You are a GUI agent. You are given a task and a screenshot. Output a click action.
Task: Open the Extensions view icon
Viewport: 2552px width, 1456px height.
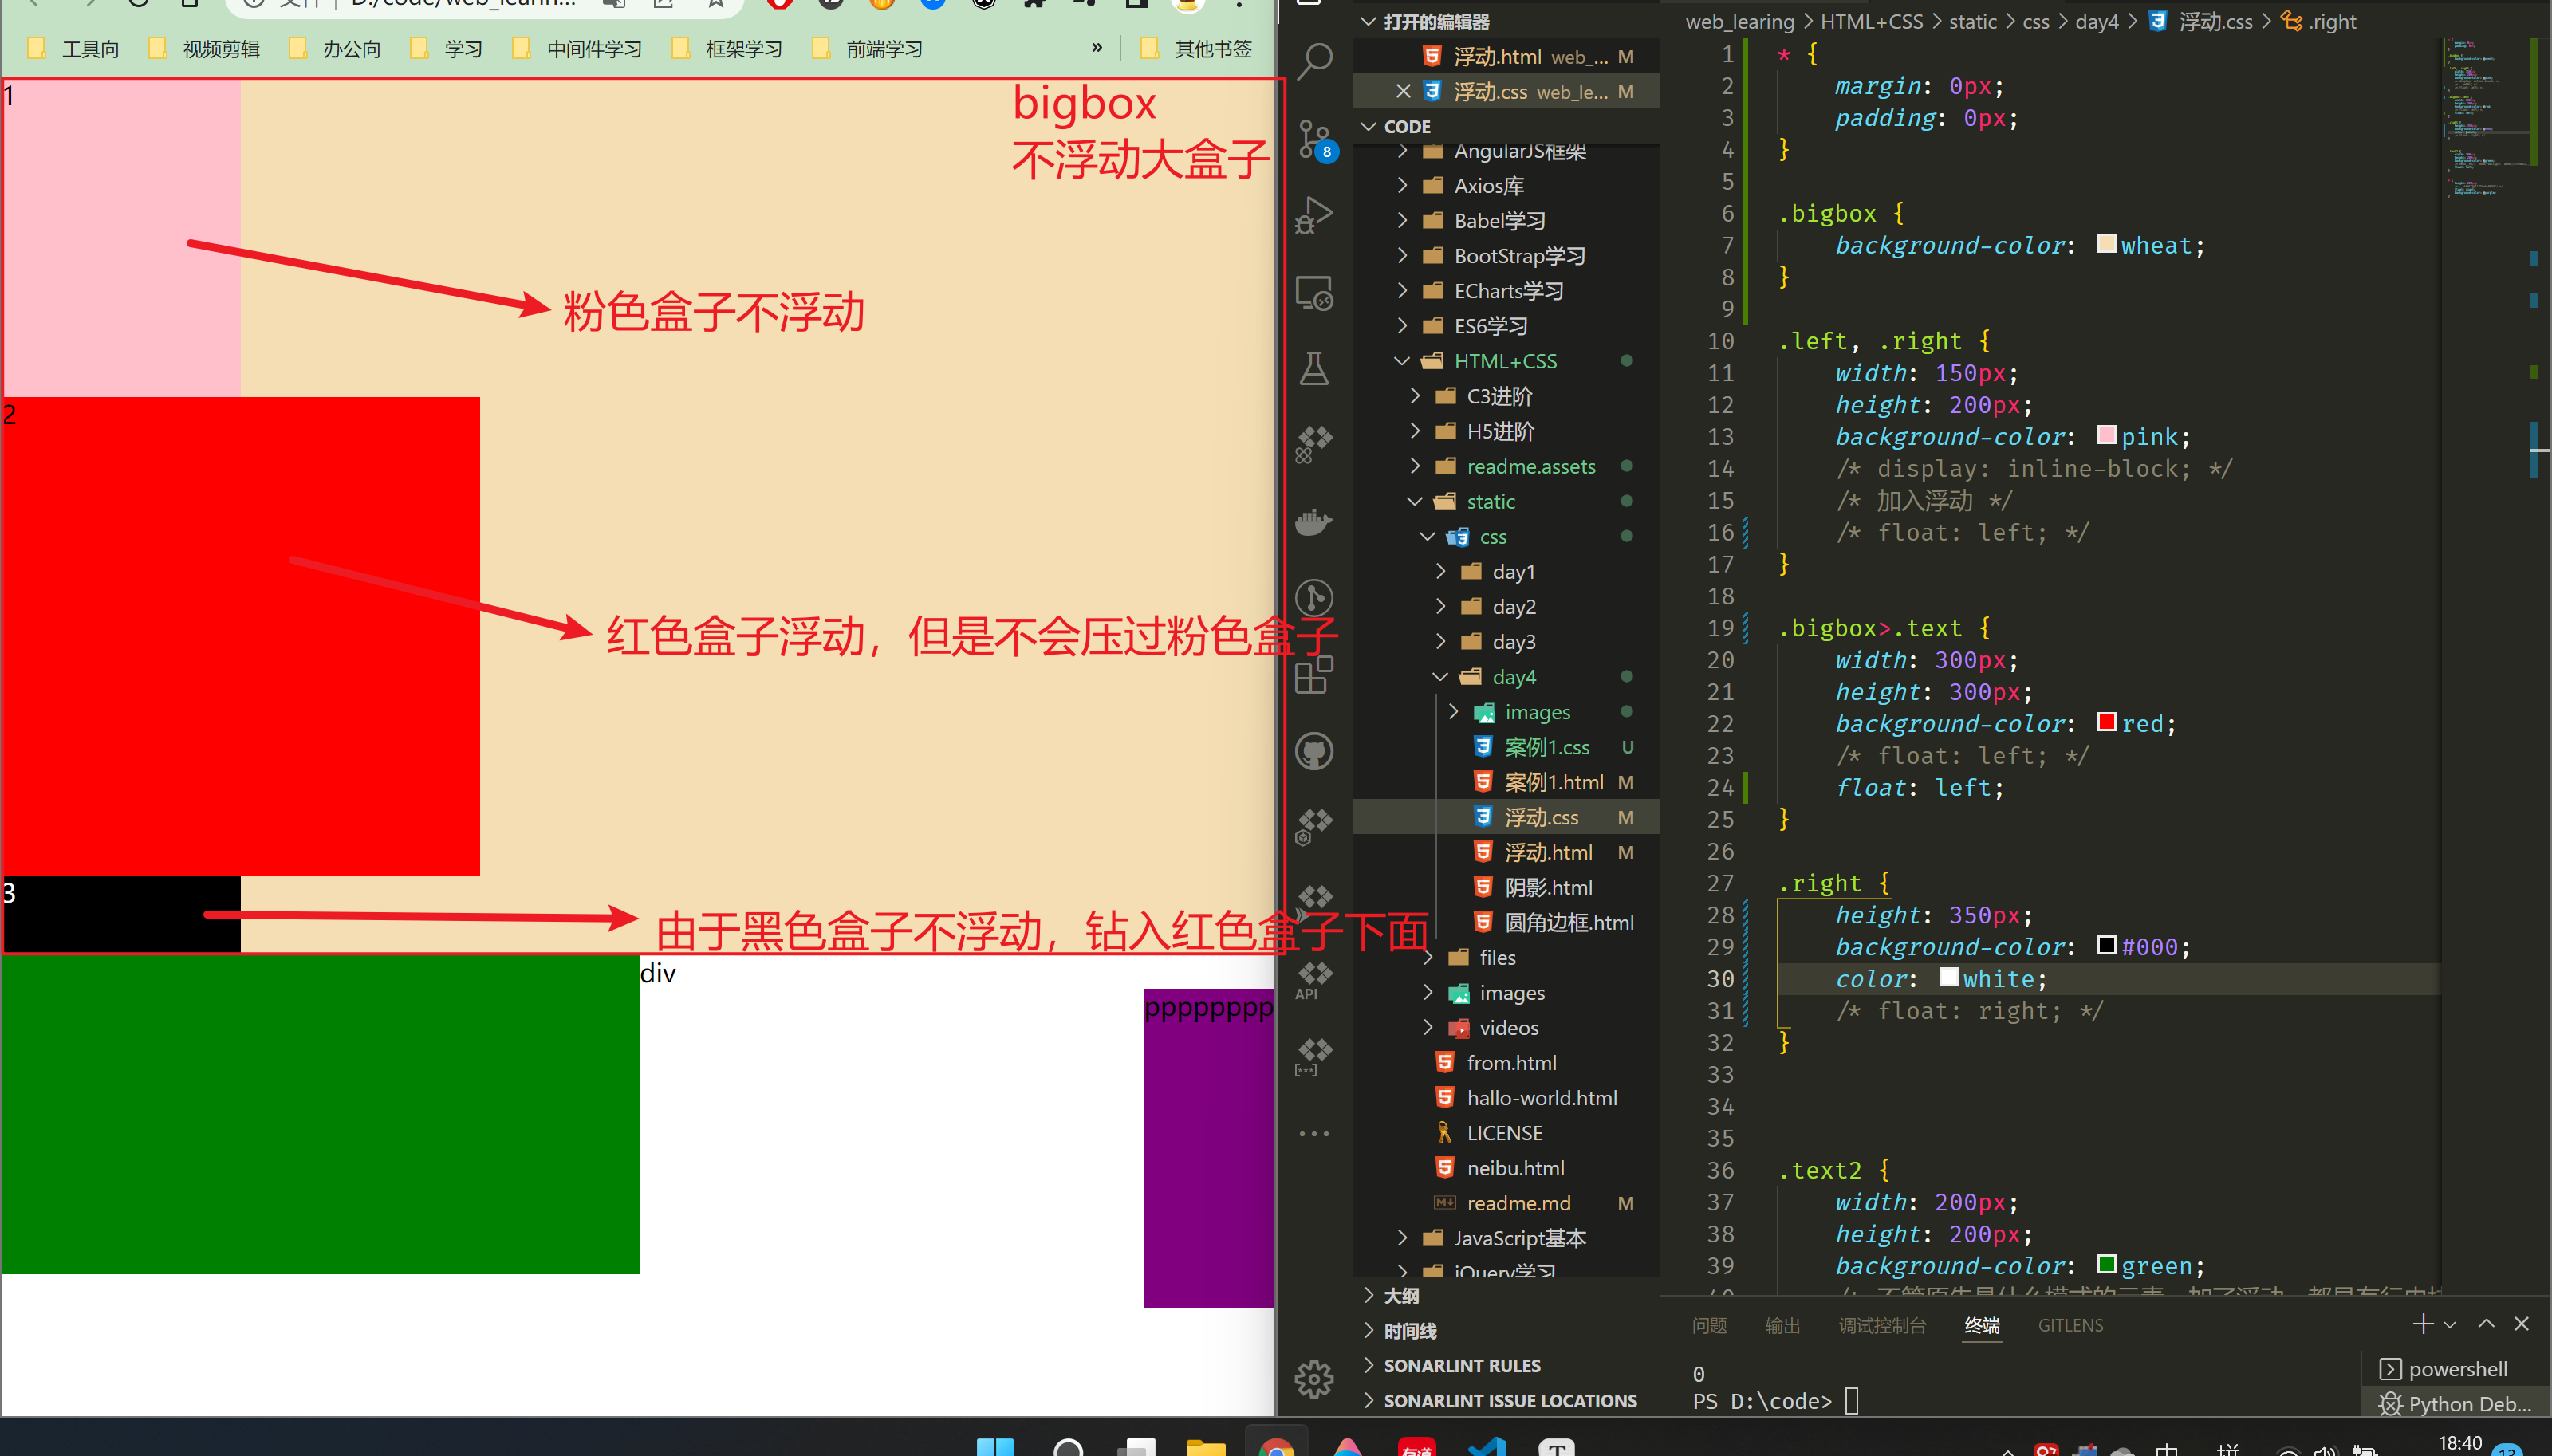[1314, 675]
